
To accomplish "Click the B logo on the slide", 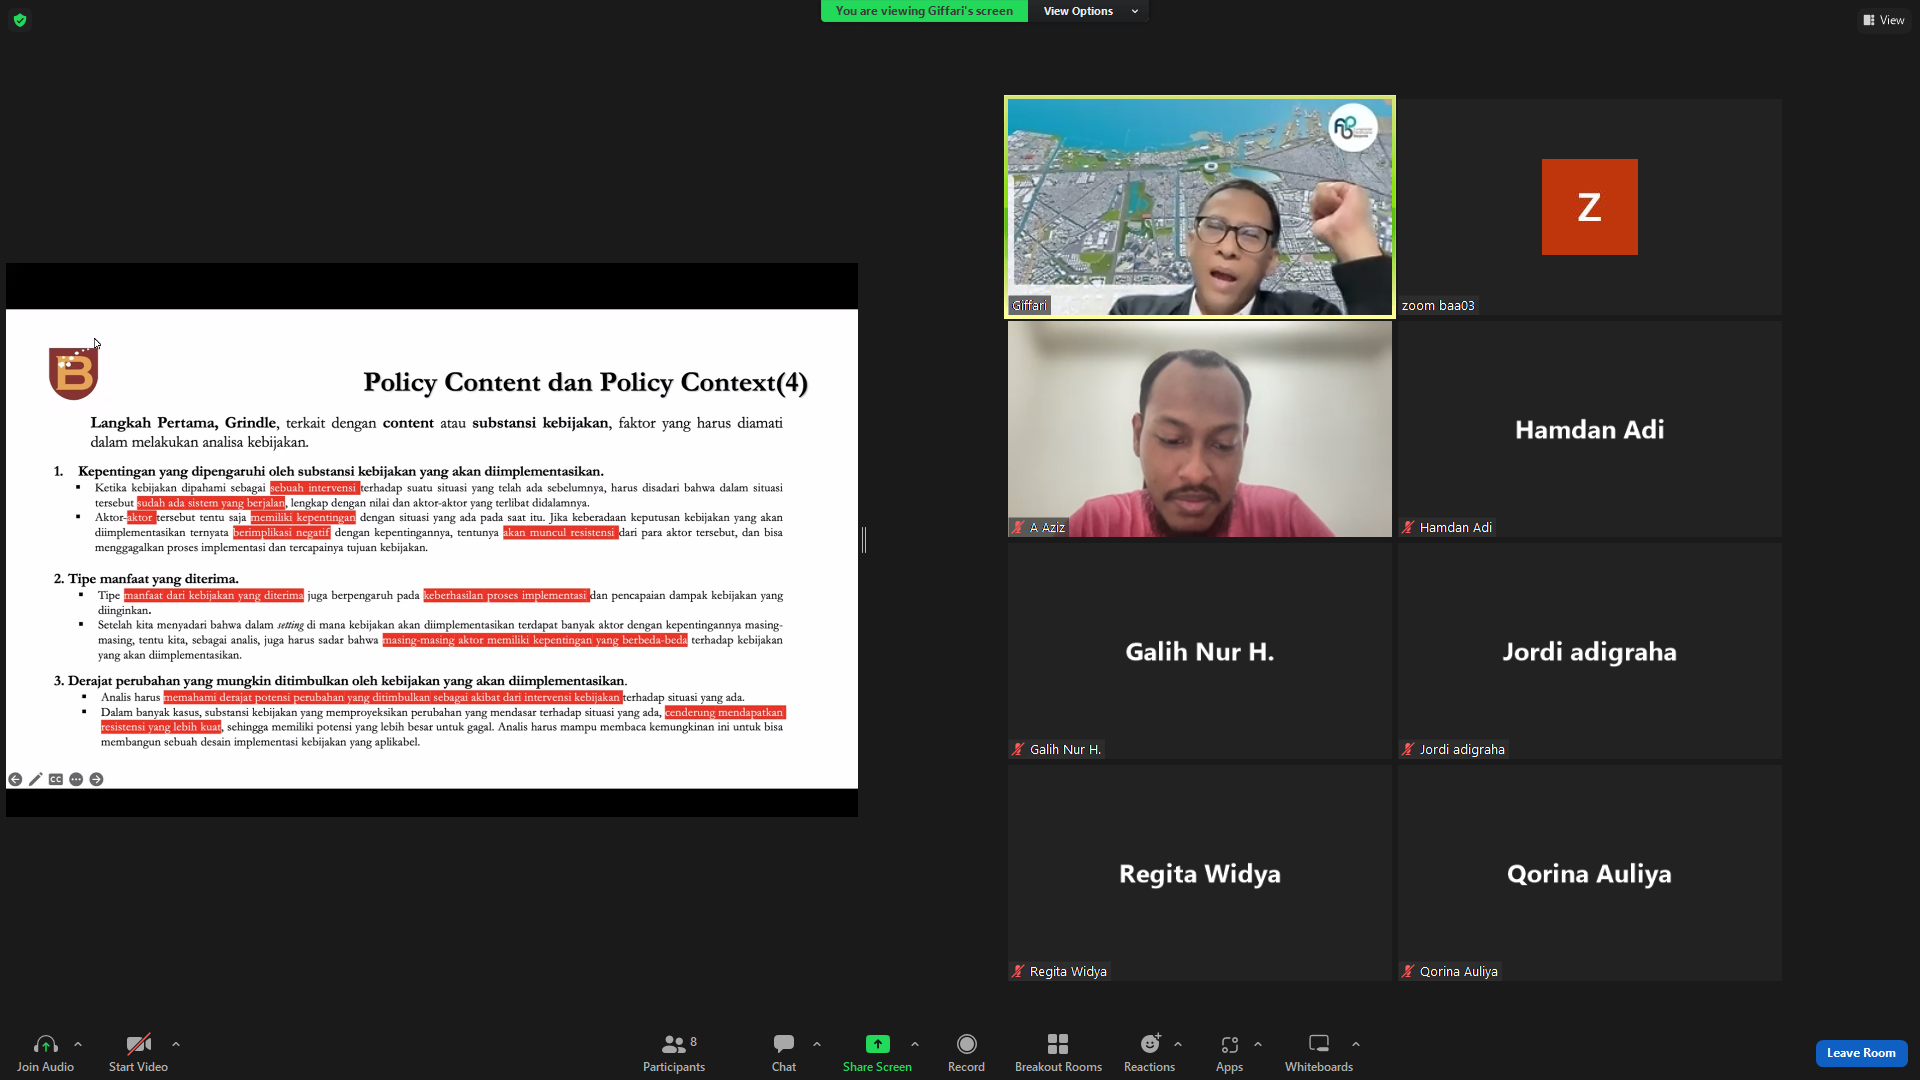I will pyautogui.click(x=73, y=373).
